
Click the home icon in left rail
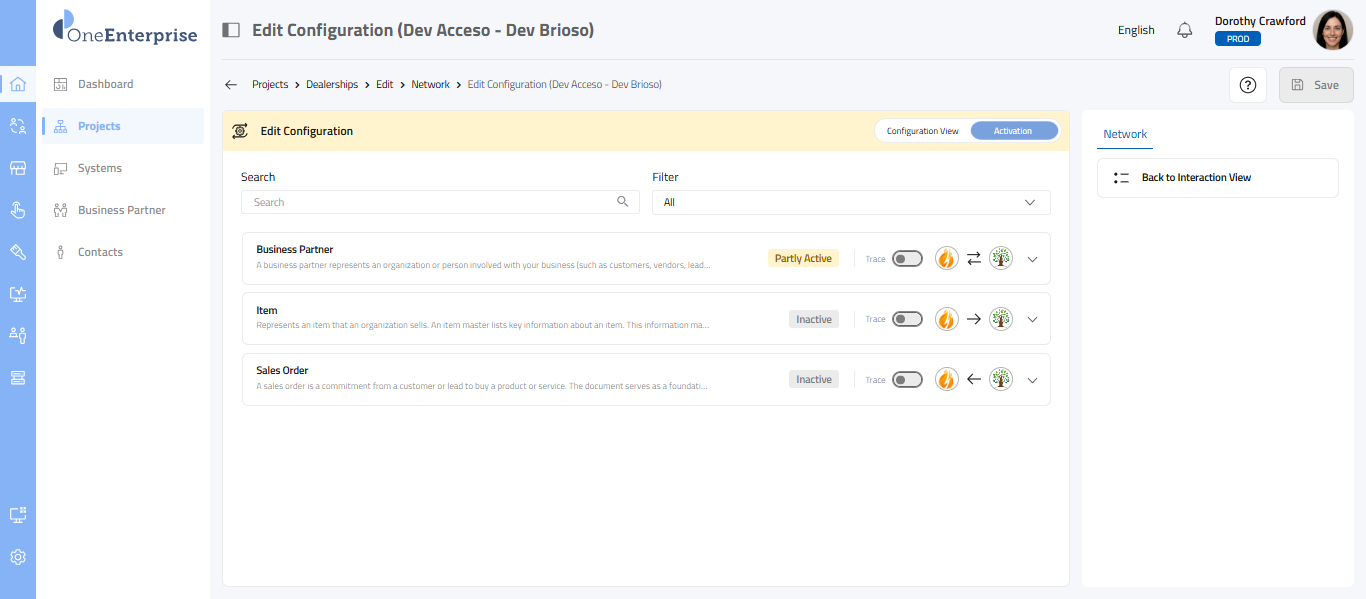[x=18, y=84]
